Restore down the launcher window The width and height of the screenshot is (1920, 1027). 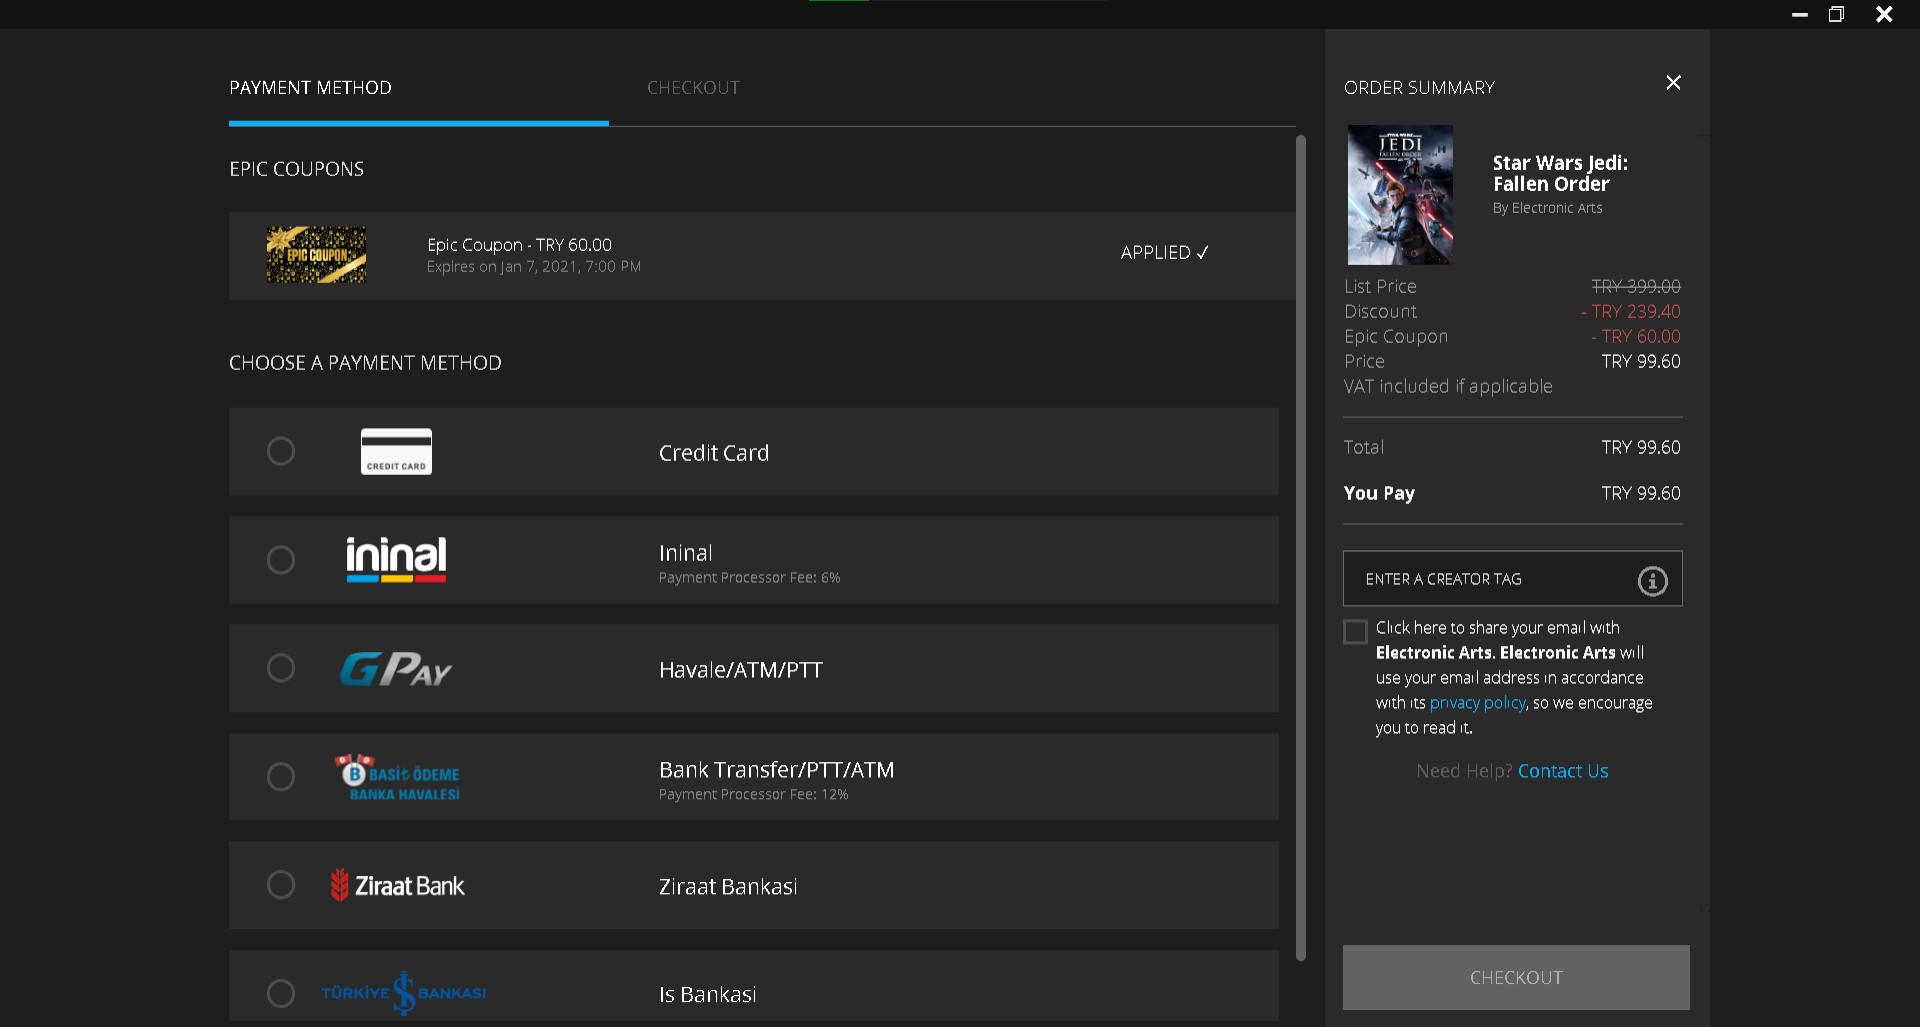[1836, 14]
